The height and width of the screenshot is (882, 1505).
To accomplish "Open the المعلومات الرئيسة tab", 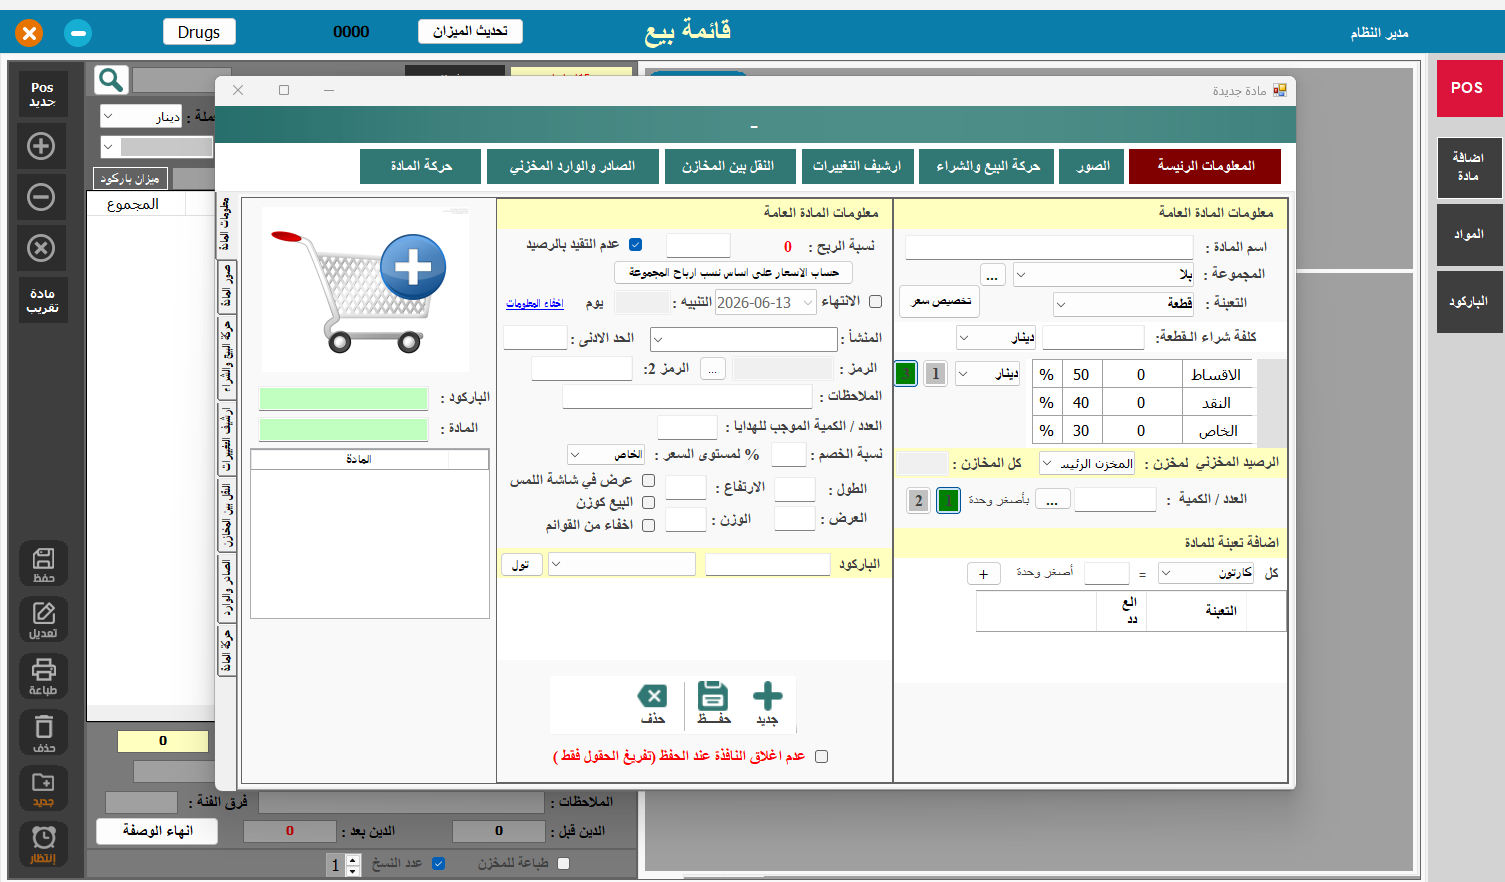I will point(1205,166).
